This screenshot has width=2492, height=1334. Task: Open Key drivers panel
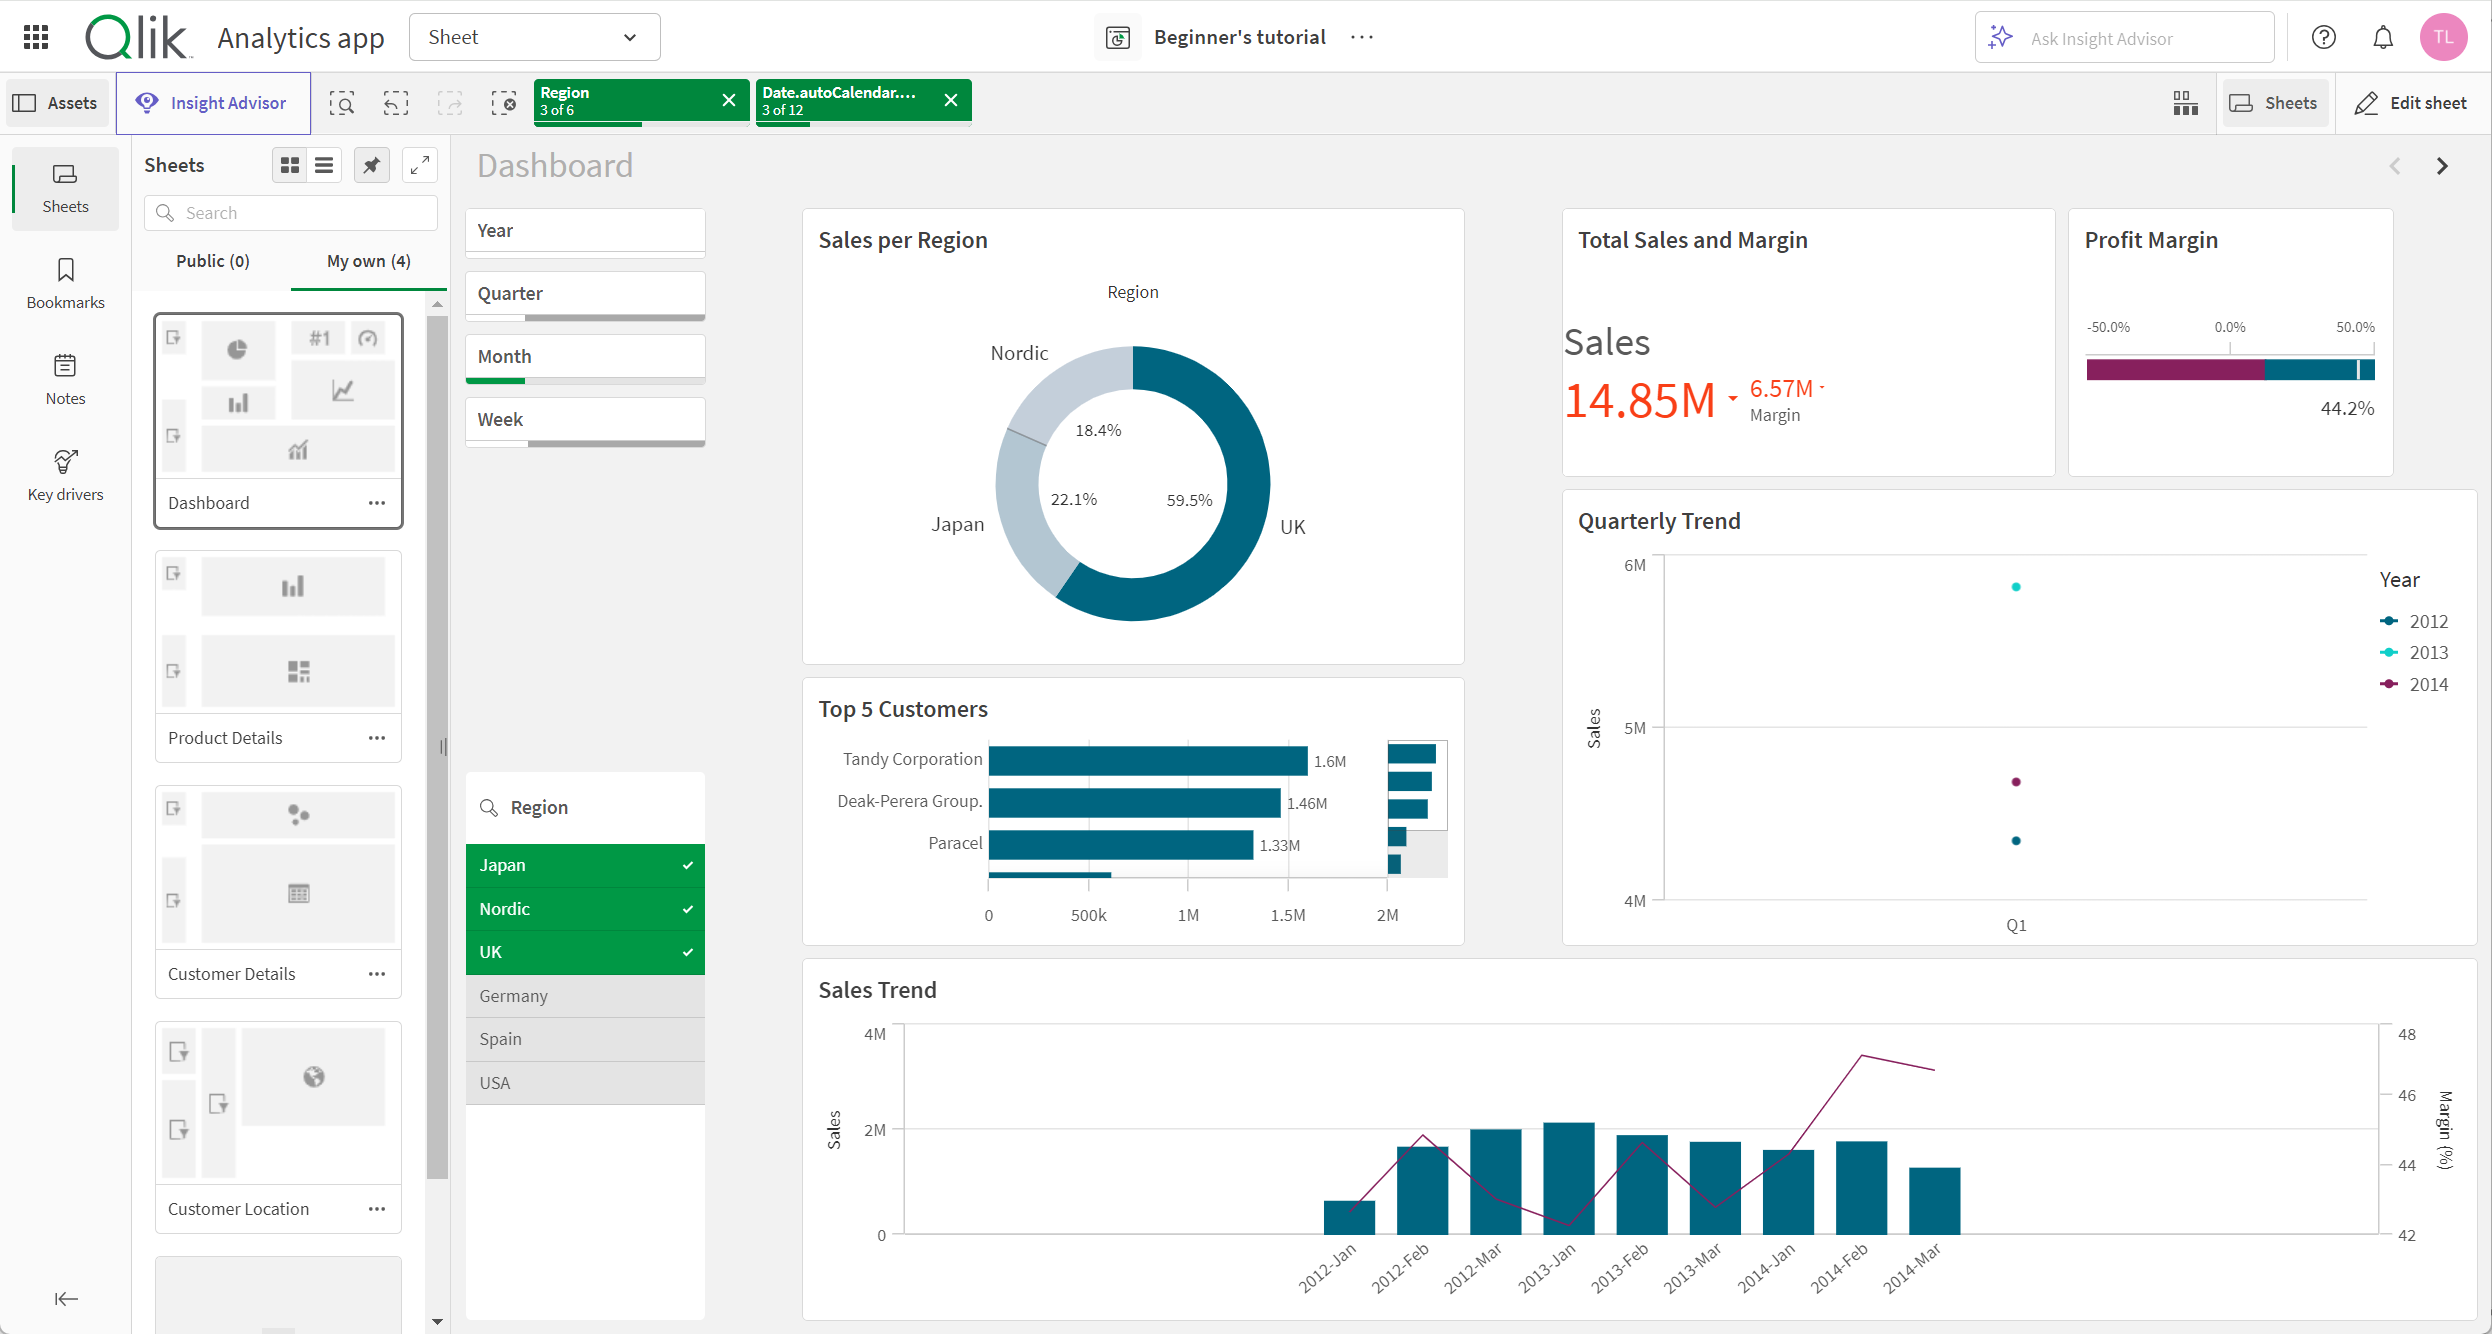coord(64,480)
